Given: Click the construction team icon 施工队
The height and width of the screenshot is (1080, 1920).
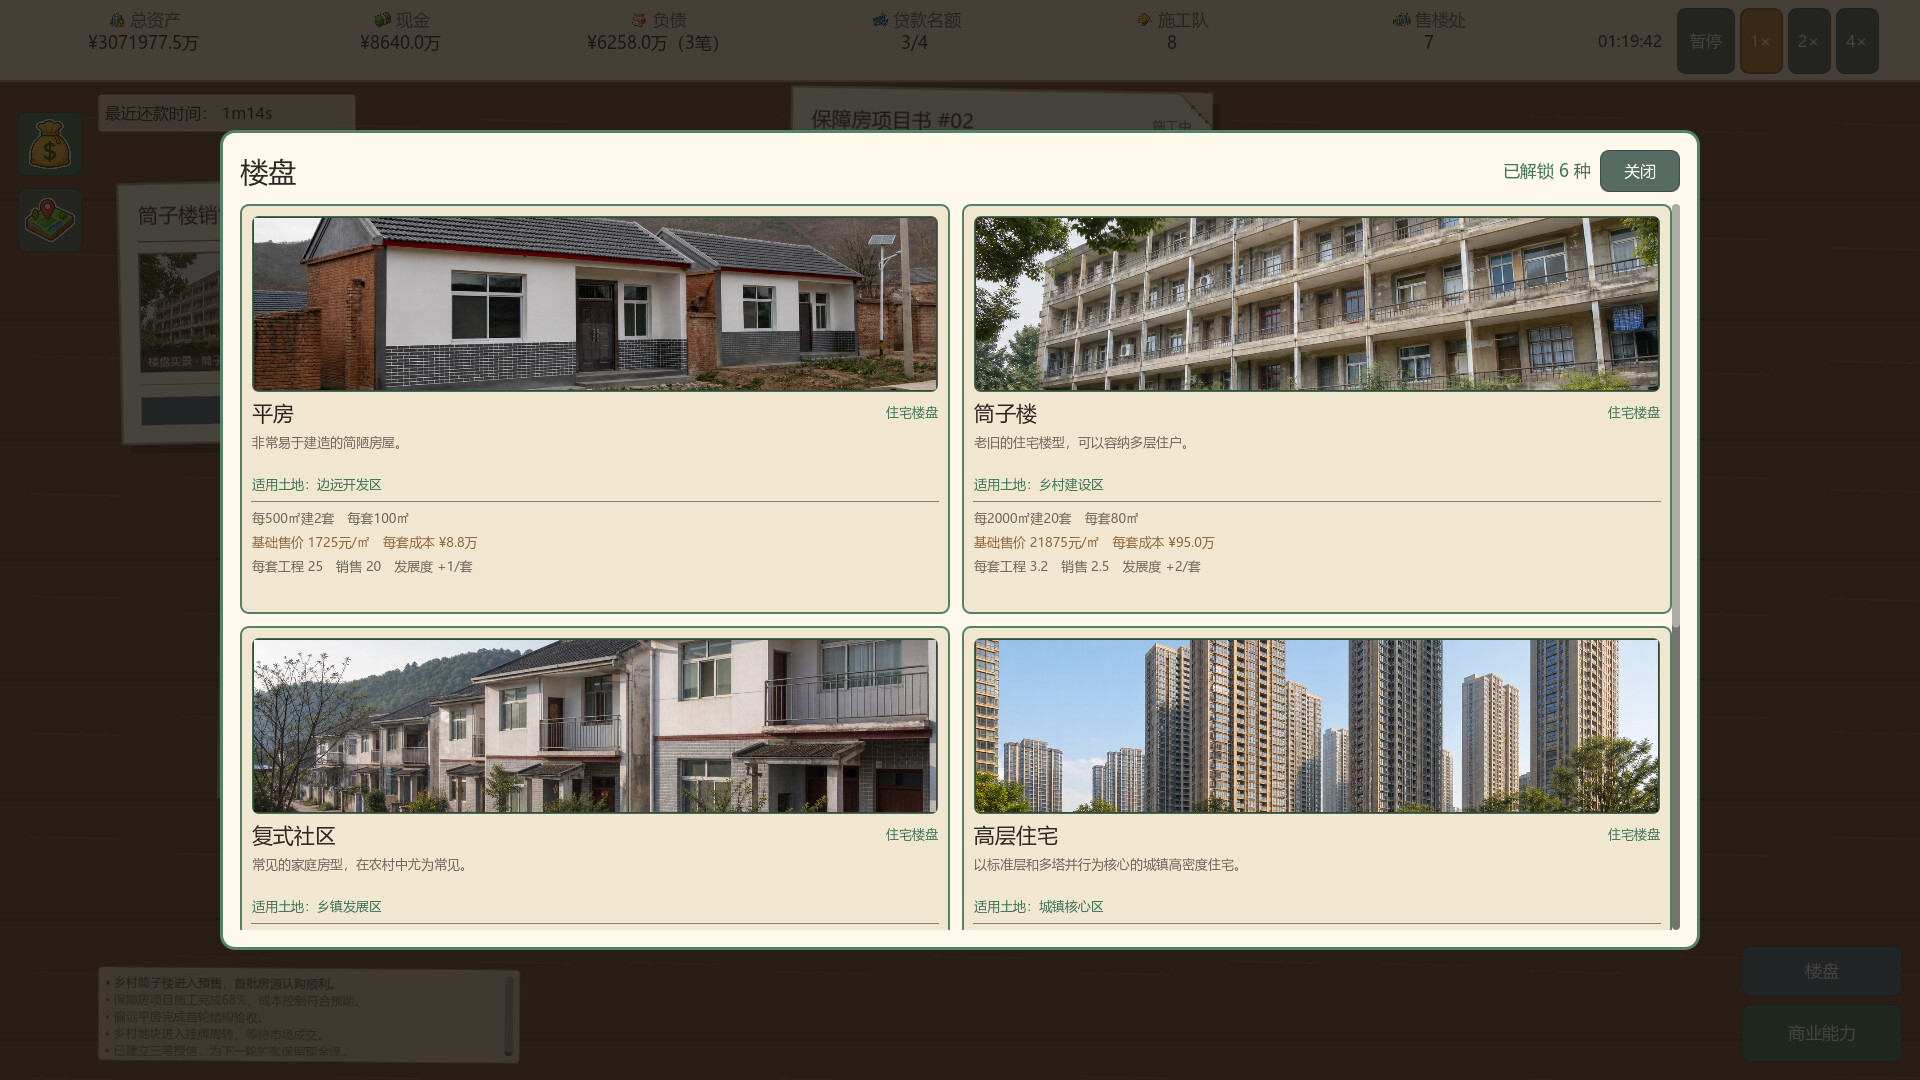Looking at the screenshot, I should (1144, 20).
